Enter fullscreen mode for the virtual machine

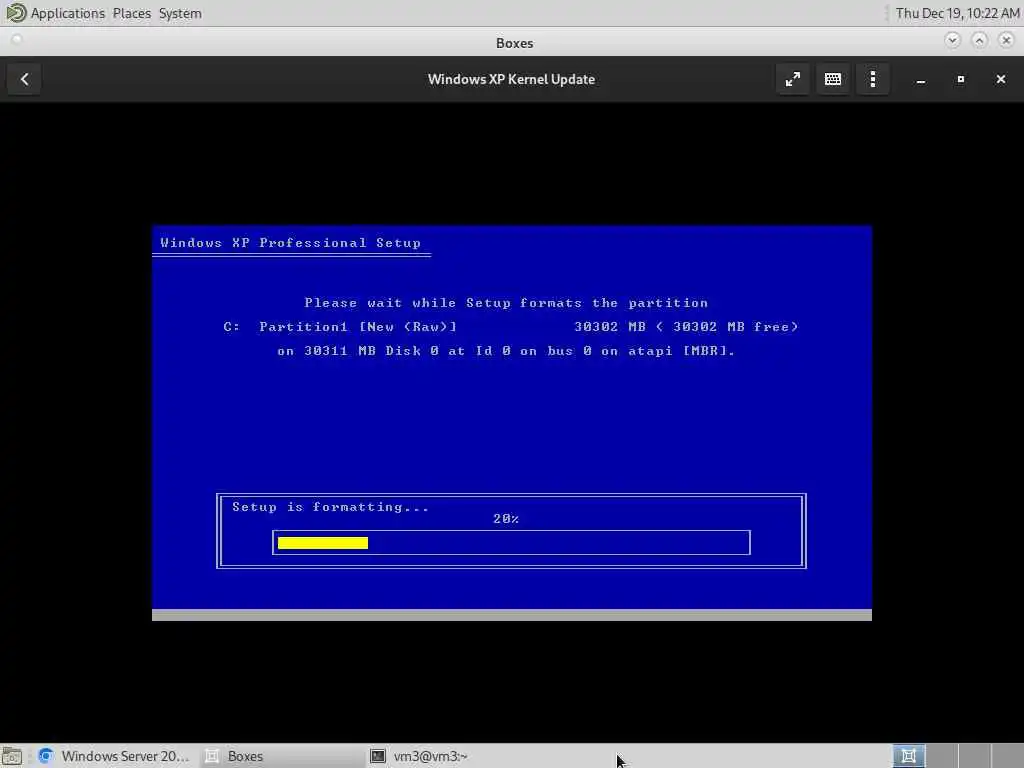pos(792,79)
